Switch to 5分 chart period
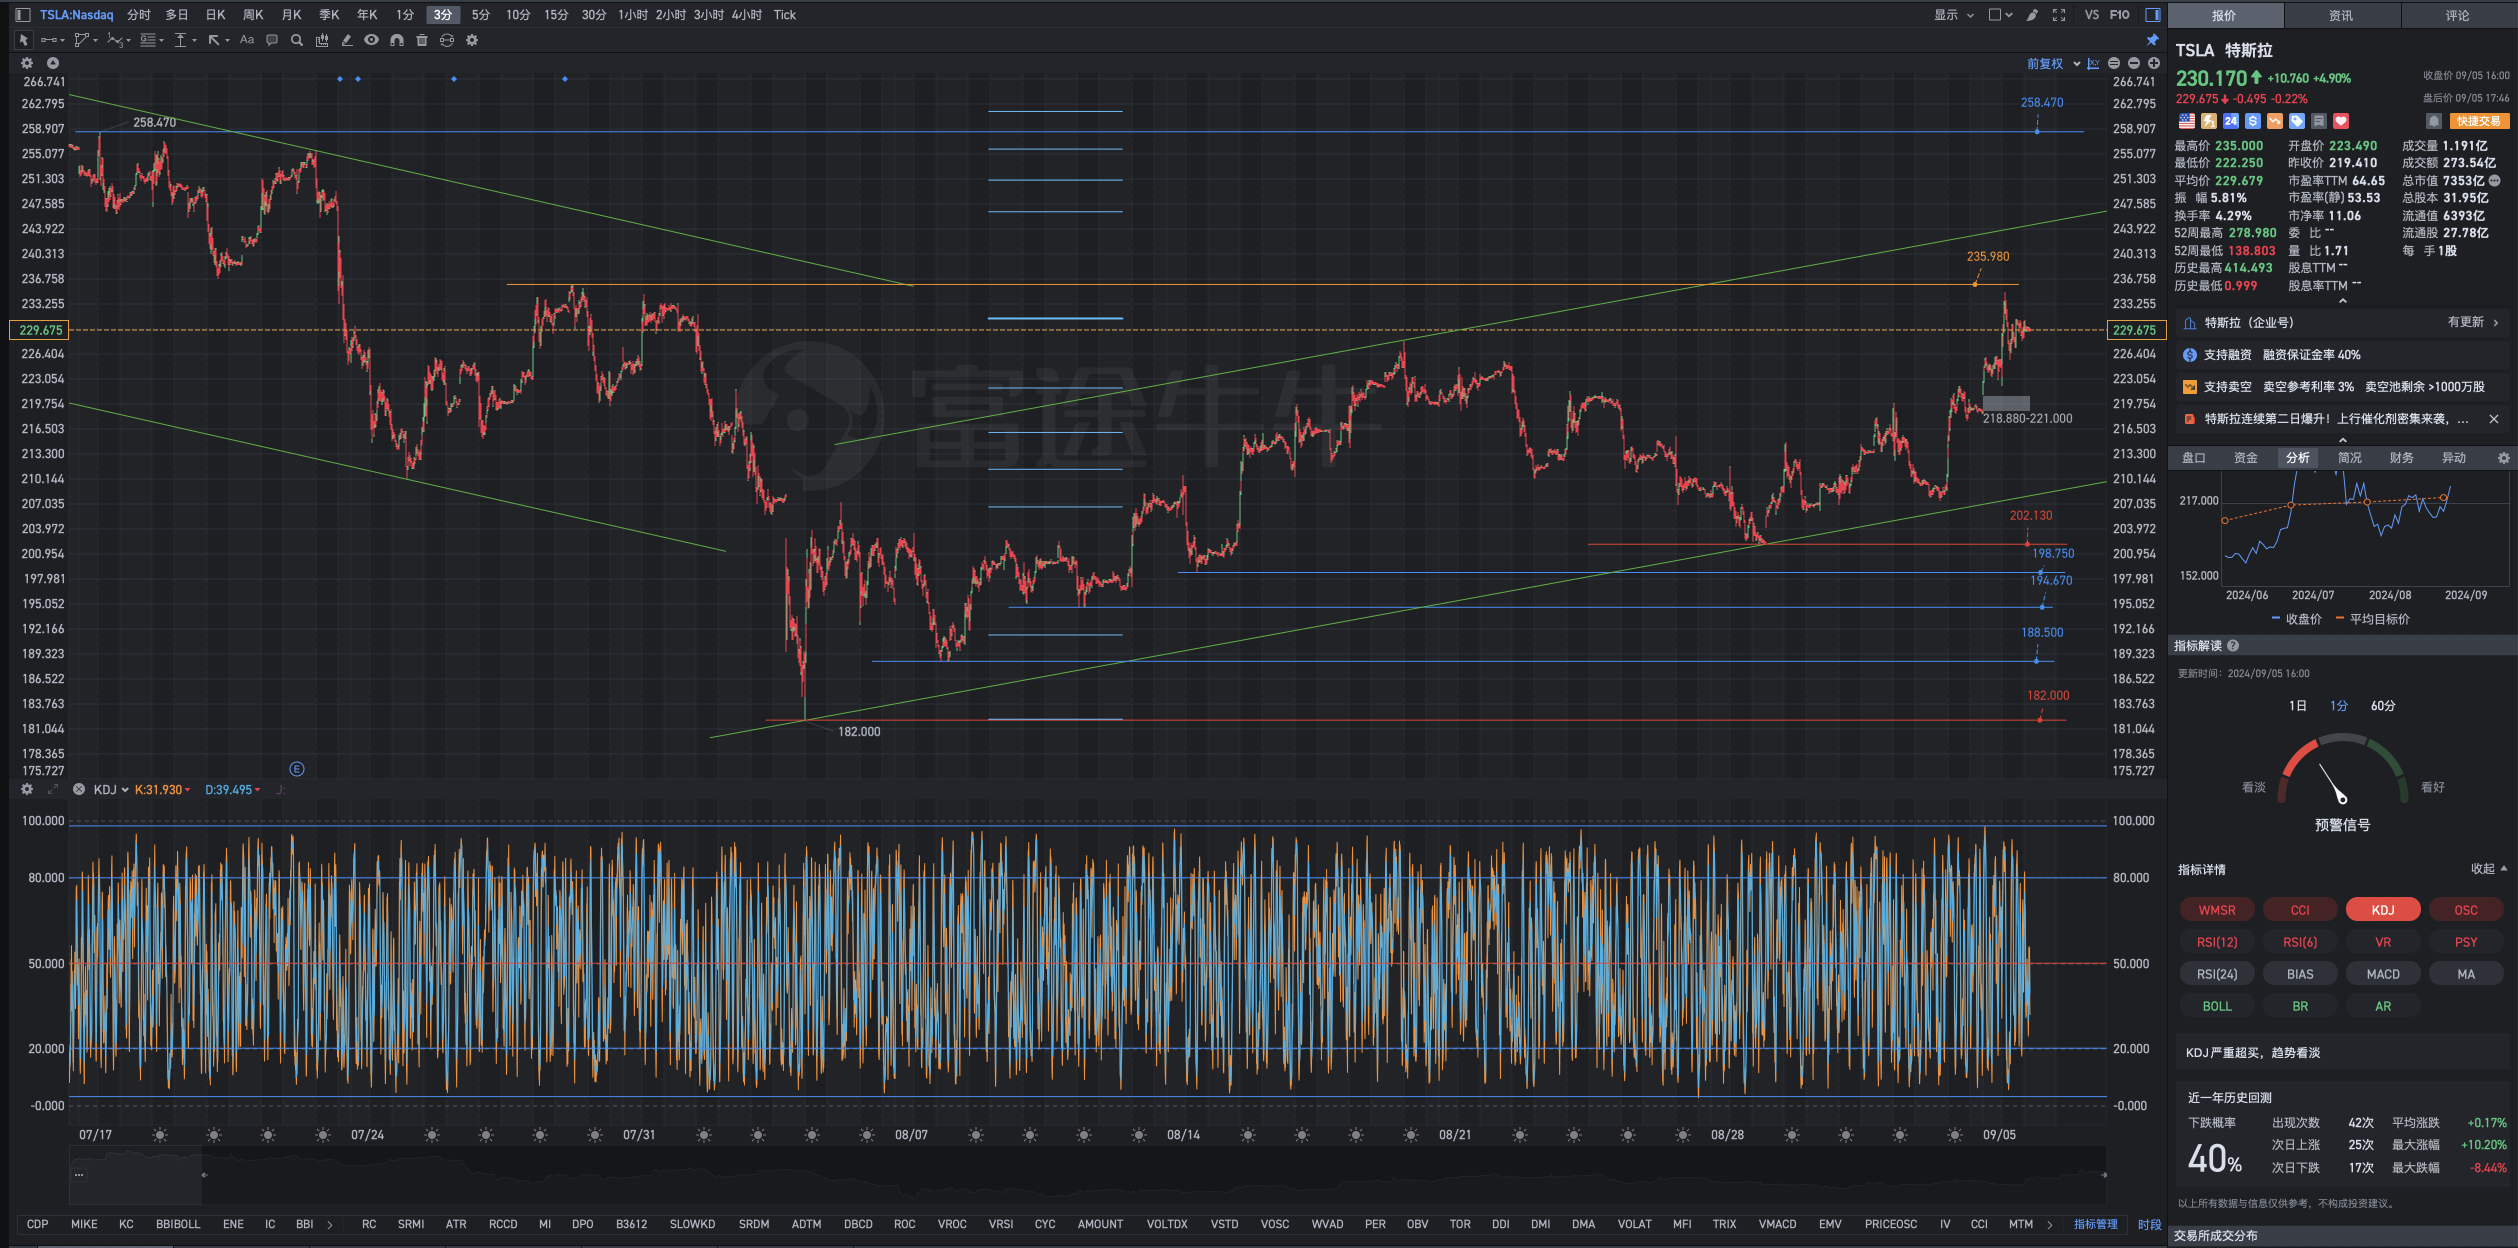Image resolution: width=2518 pixels, height=1248 pixels. [x=481, y=15]
